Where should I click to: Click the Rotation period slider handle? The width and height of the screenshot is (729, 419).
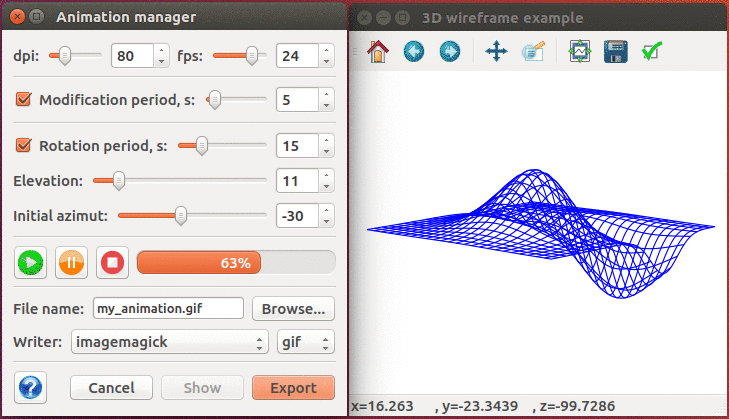tap(201, 146)
